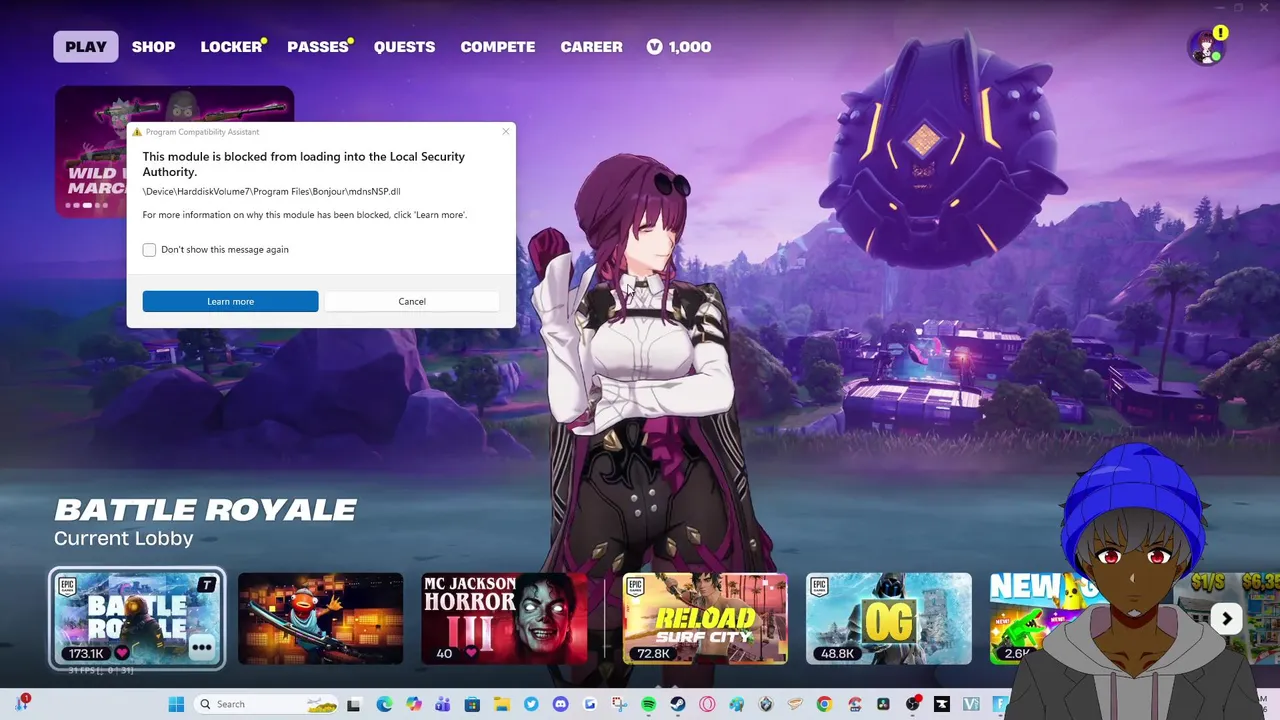
Task: Open the SHOP tab
Action: point(153,47)
